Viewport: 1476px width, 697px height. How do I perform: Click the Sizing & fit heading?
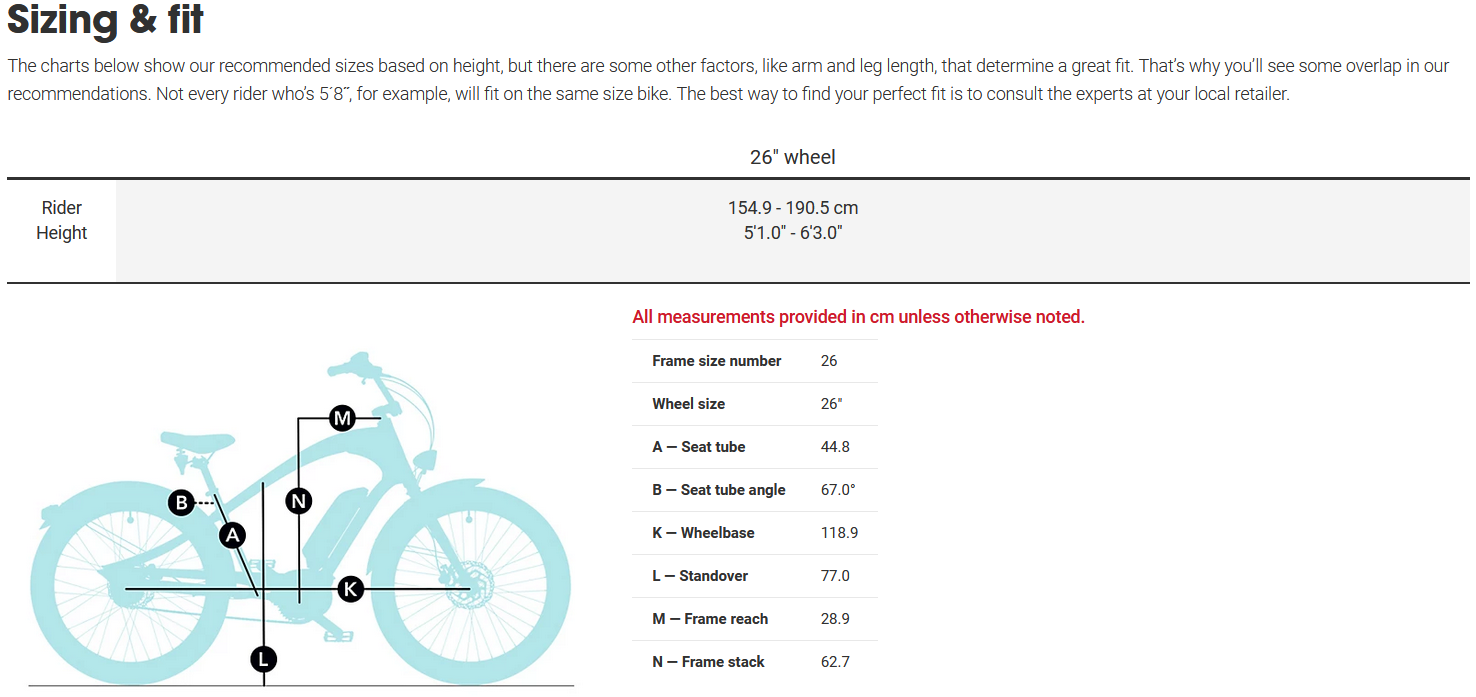(x=105, y=22)
